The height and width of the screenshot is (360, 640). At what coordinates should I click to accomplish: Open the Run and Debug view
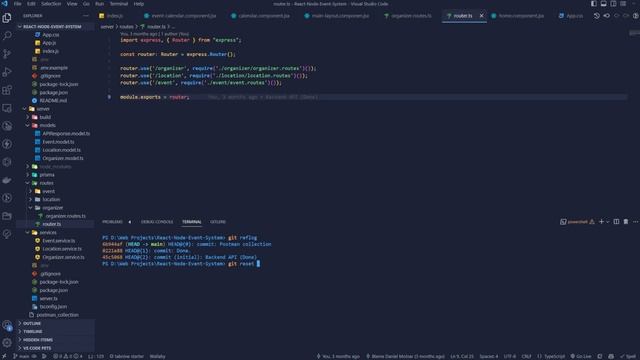point(7,72)
